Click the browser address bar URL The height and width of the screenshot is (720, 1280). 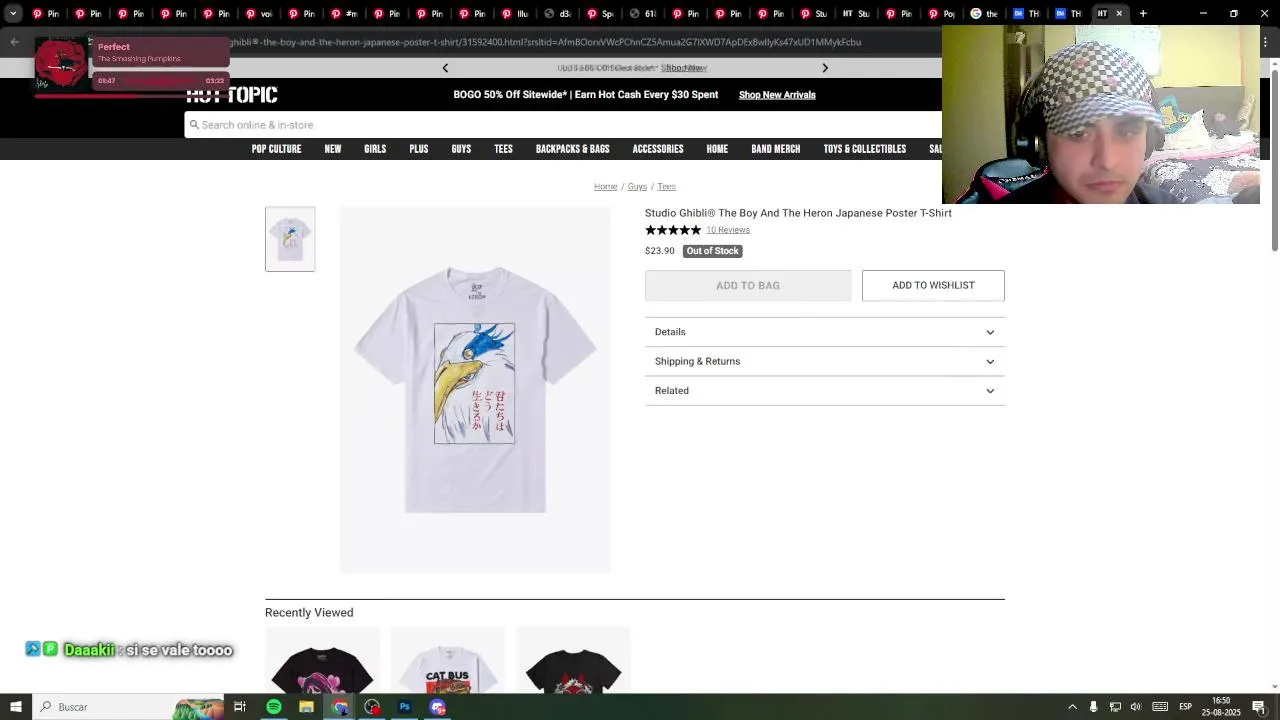pyautogui.click(x=545, y=42)
